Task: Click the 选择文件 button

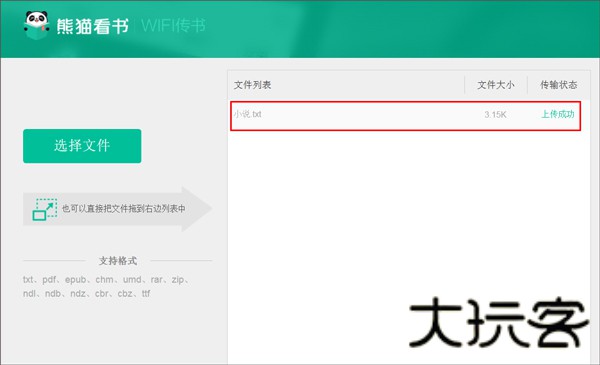Action: [x=82, y=146]
